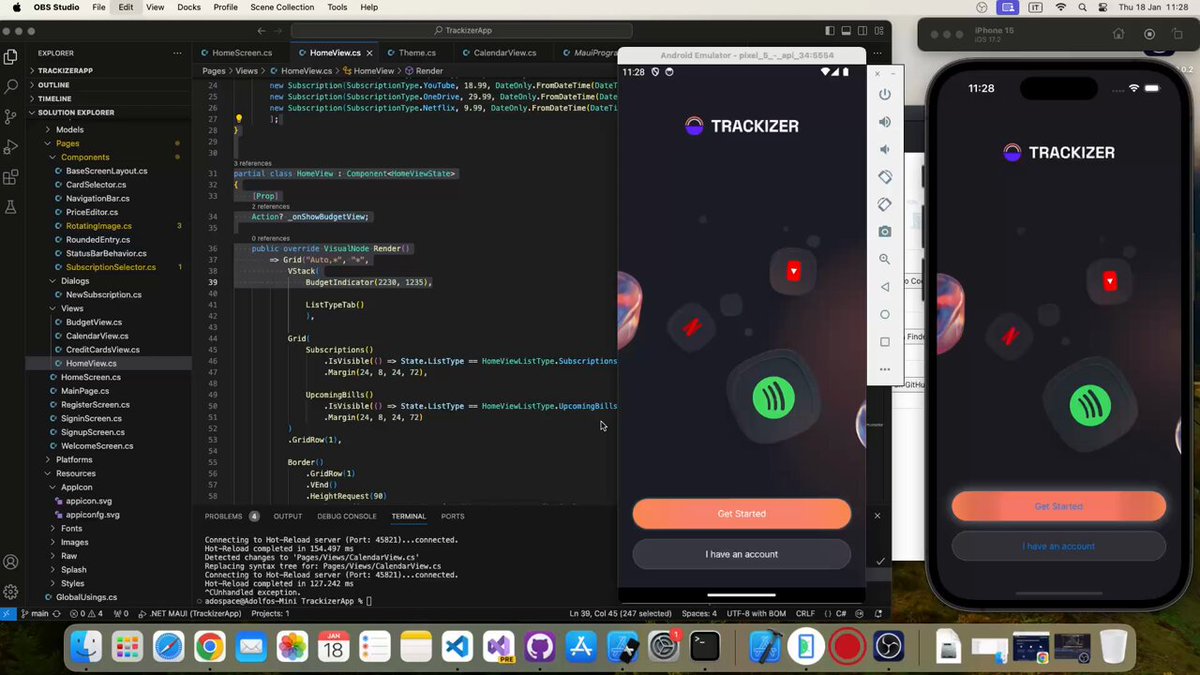
Task: Open the Profile menu
Action: click(x=225, y=7)
